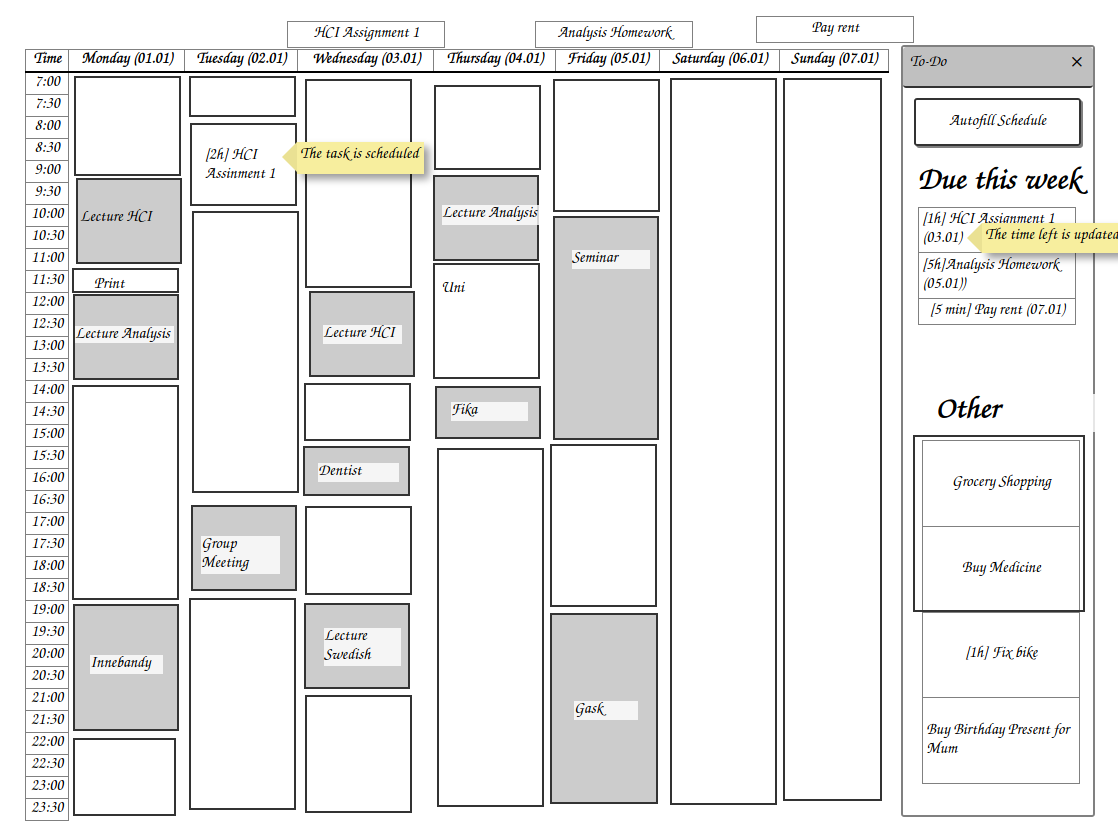This screenshot has width=1118, height=825.
Task: Open the Analysis Homework deadline label
Action: pos(613,34)
